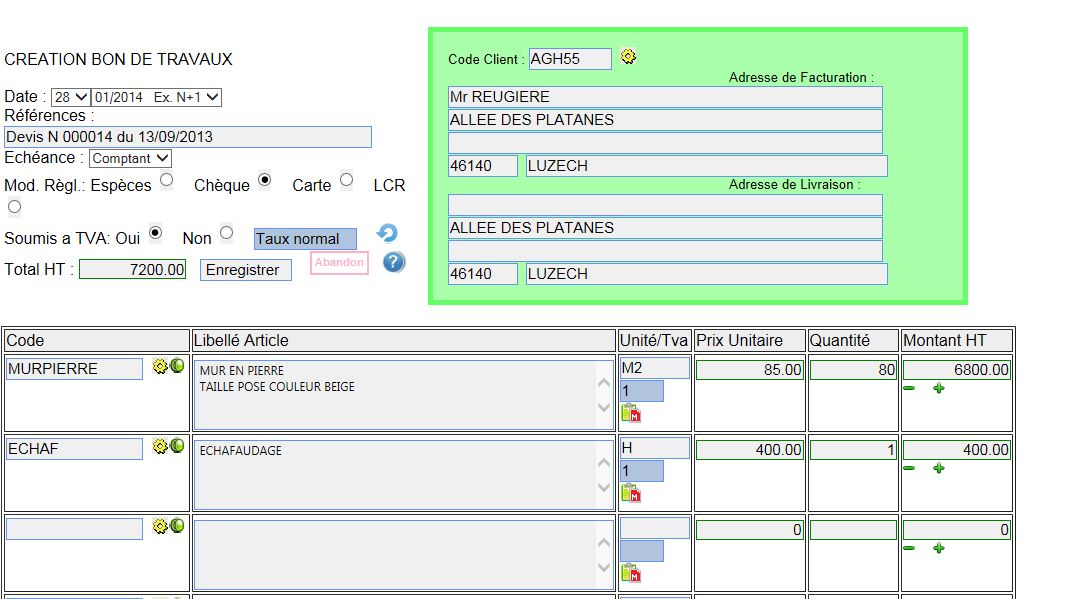This screenshot has height=599, width=1072.
Task: Click the yellow gear icon next to MURPIERRE
Action: tap(160, 366)
